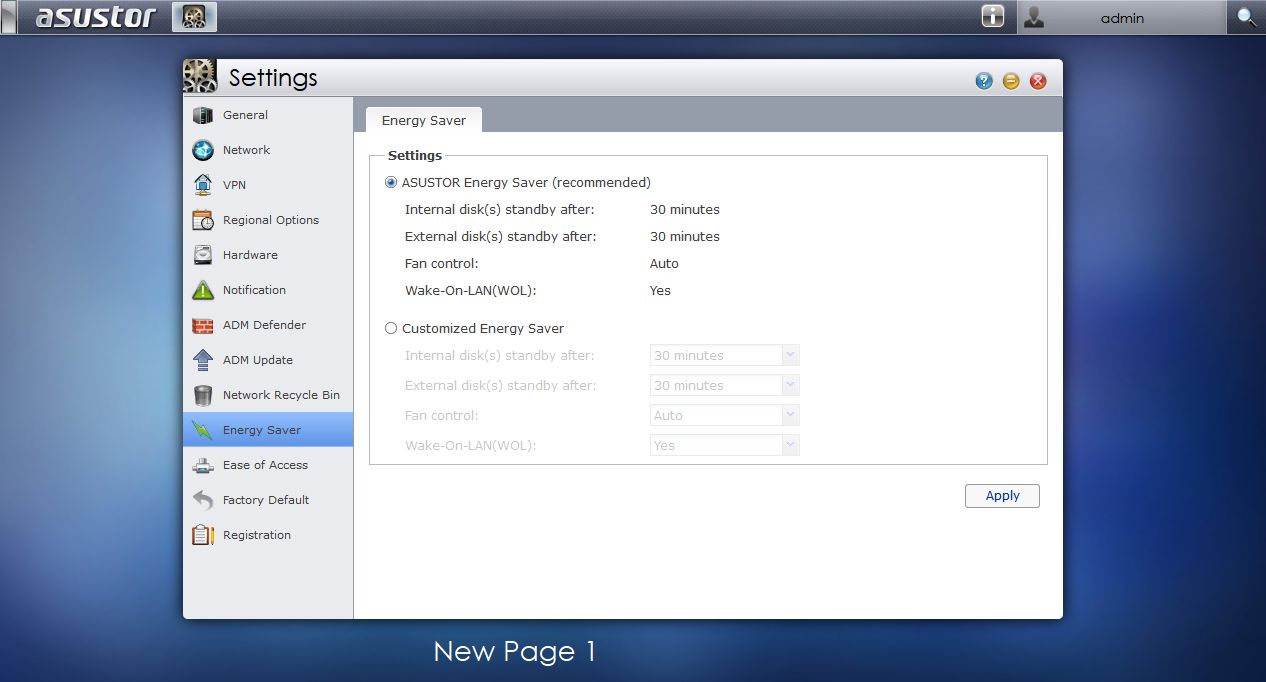Click the External disk 30 minutes value
The height and width of the screenshot is (682, 1266).
(x=685, y=237)
